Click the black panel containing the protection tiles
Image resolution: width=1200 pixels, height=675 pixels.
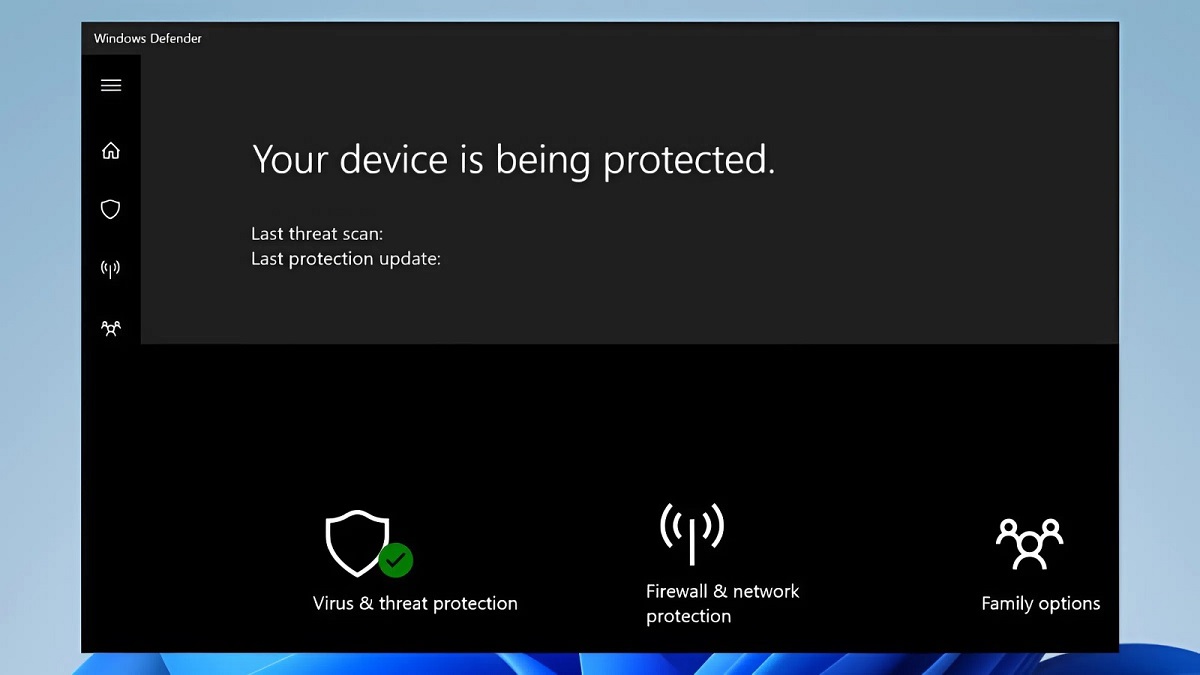[x=600, y=420]
